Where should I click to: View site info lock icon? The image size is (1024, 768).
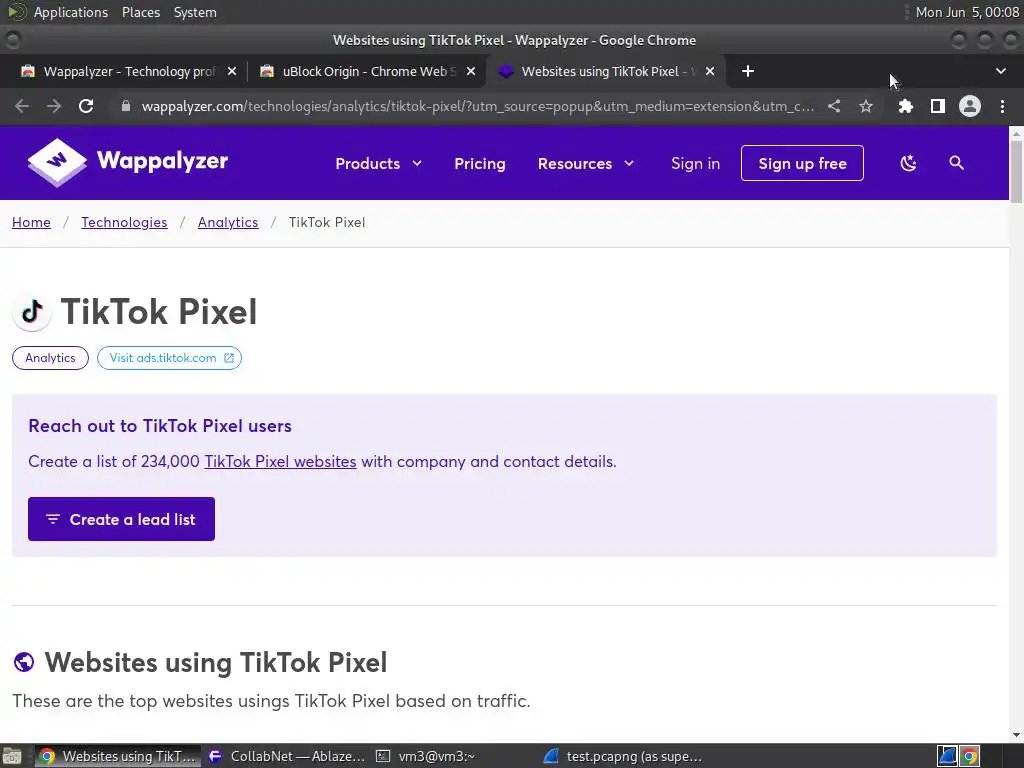click(x=126, y=106)
